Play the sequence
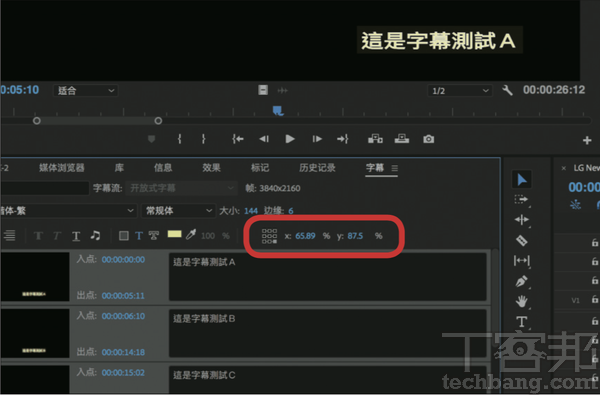 pos(290,139)
